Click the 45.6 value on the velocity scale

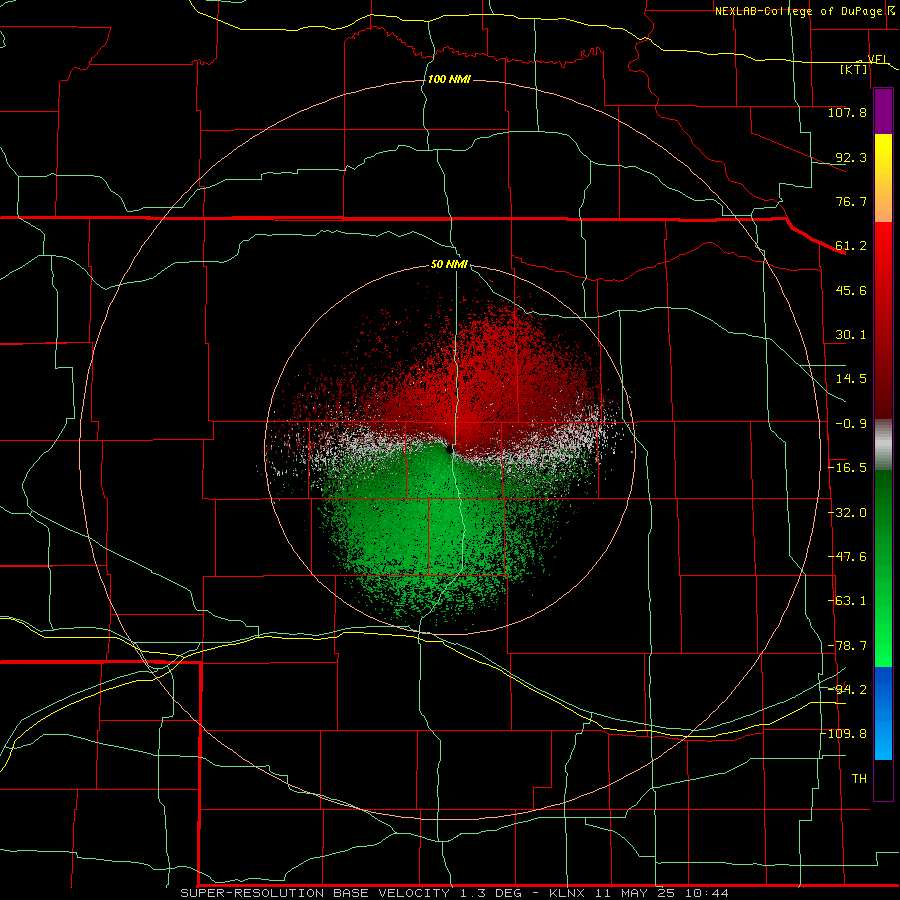pyautogui.click(x=851, y=290)
